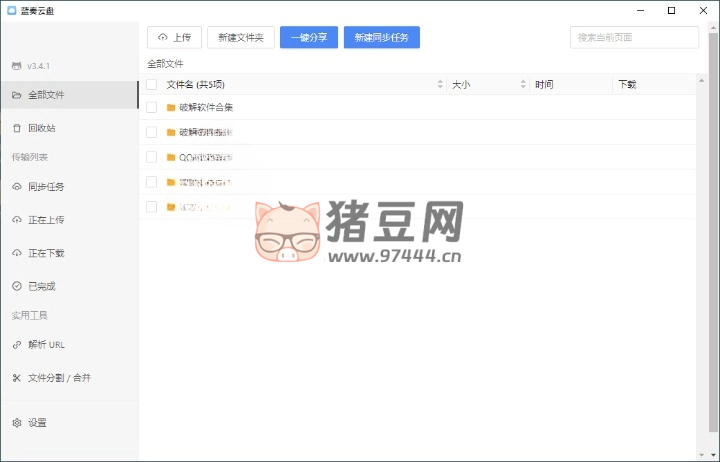Image resolution: width=720 pixels, height=462 pixels.
Task: Toggle the select-all checkbox in header
Action: tap(152, 85)
